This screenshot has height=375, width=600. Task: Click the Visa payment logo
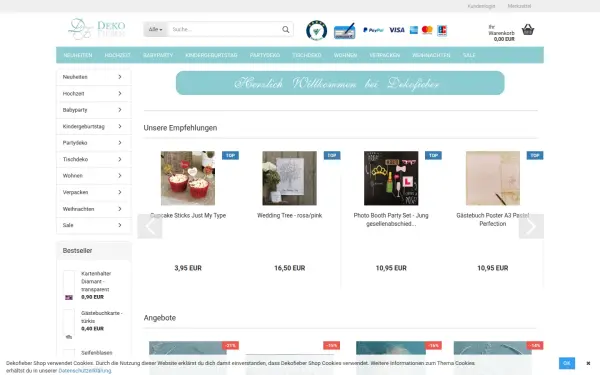point(397,30)
